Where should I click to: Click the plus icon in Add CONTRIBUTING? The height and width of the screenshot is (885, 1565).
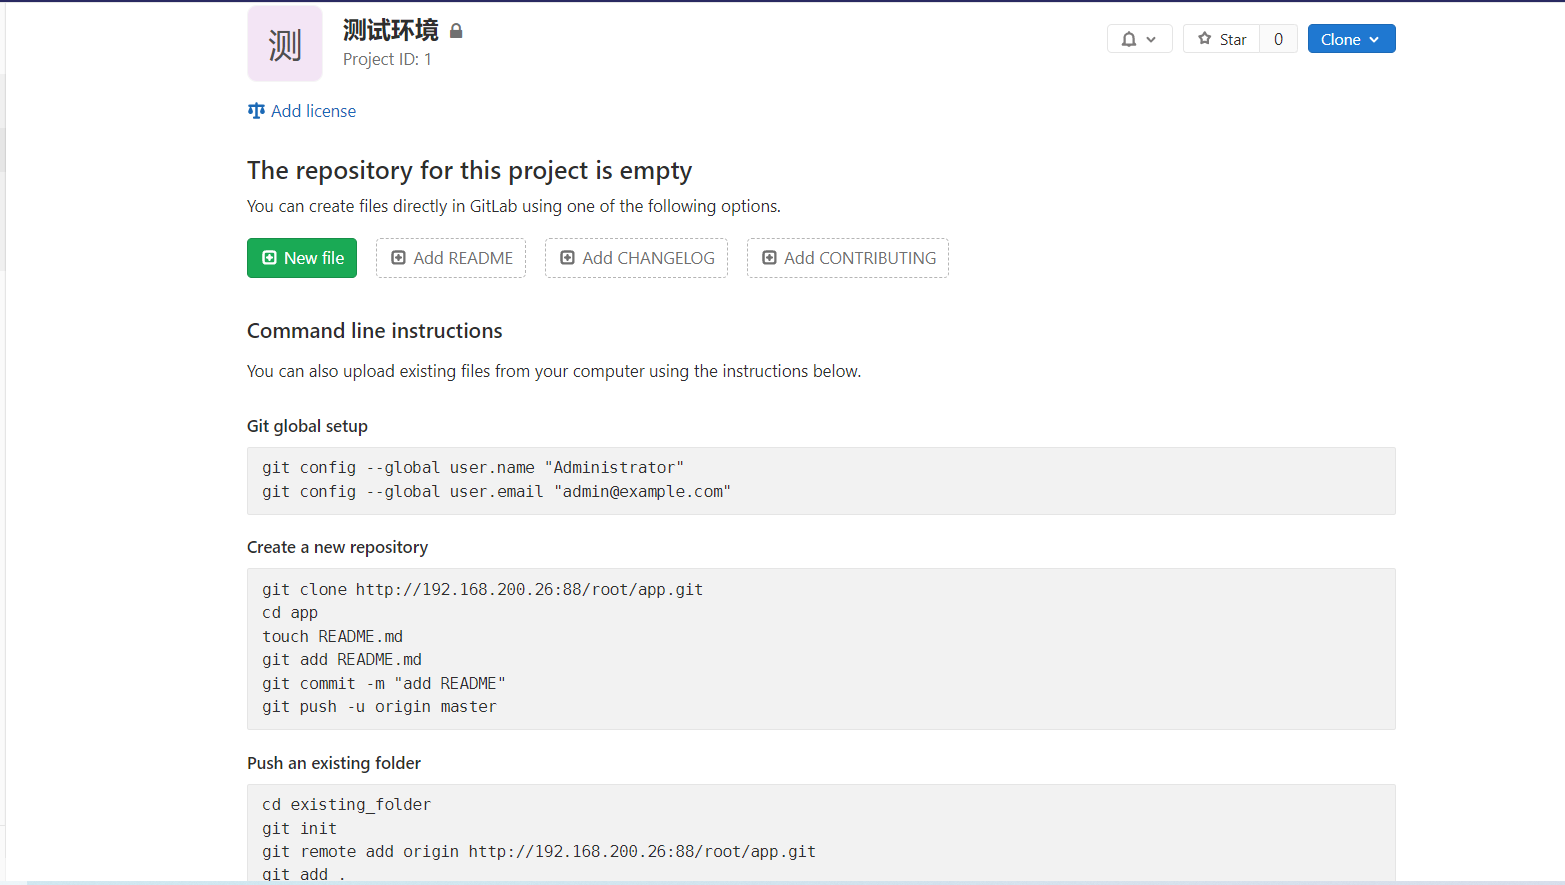point(769,258)
